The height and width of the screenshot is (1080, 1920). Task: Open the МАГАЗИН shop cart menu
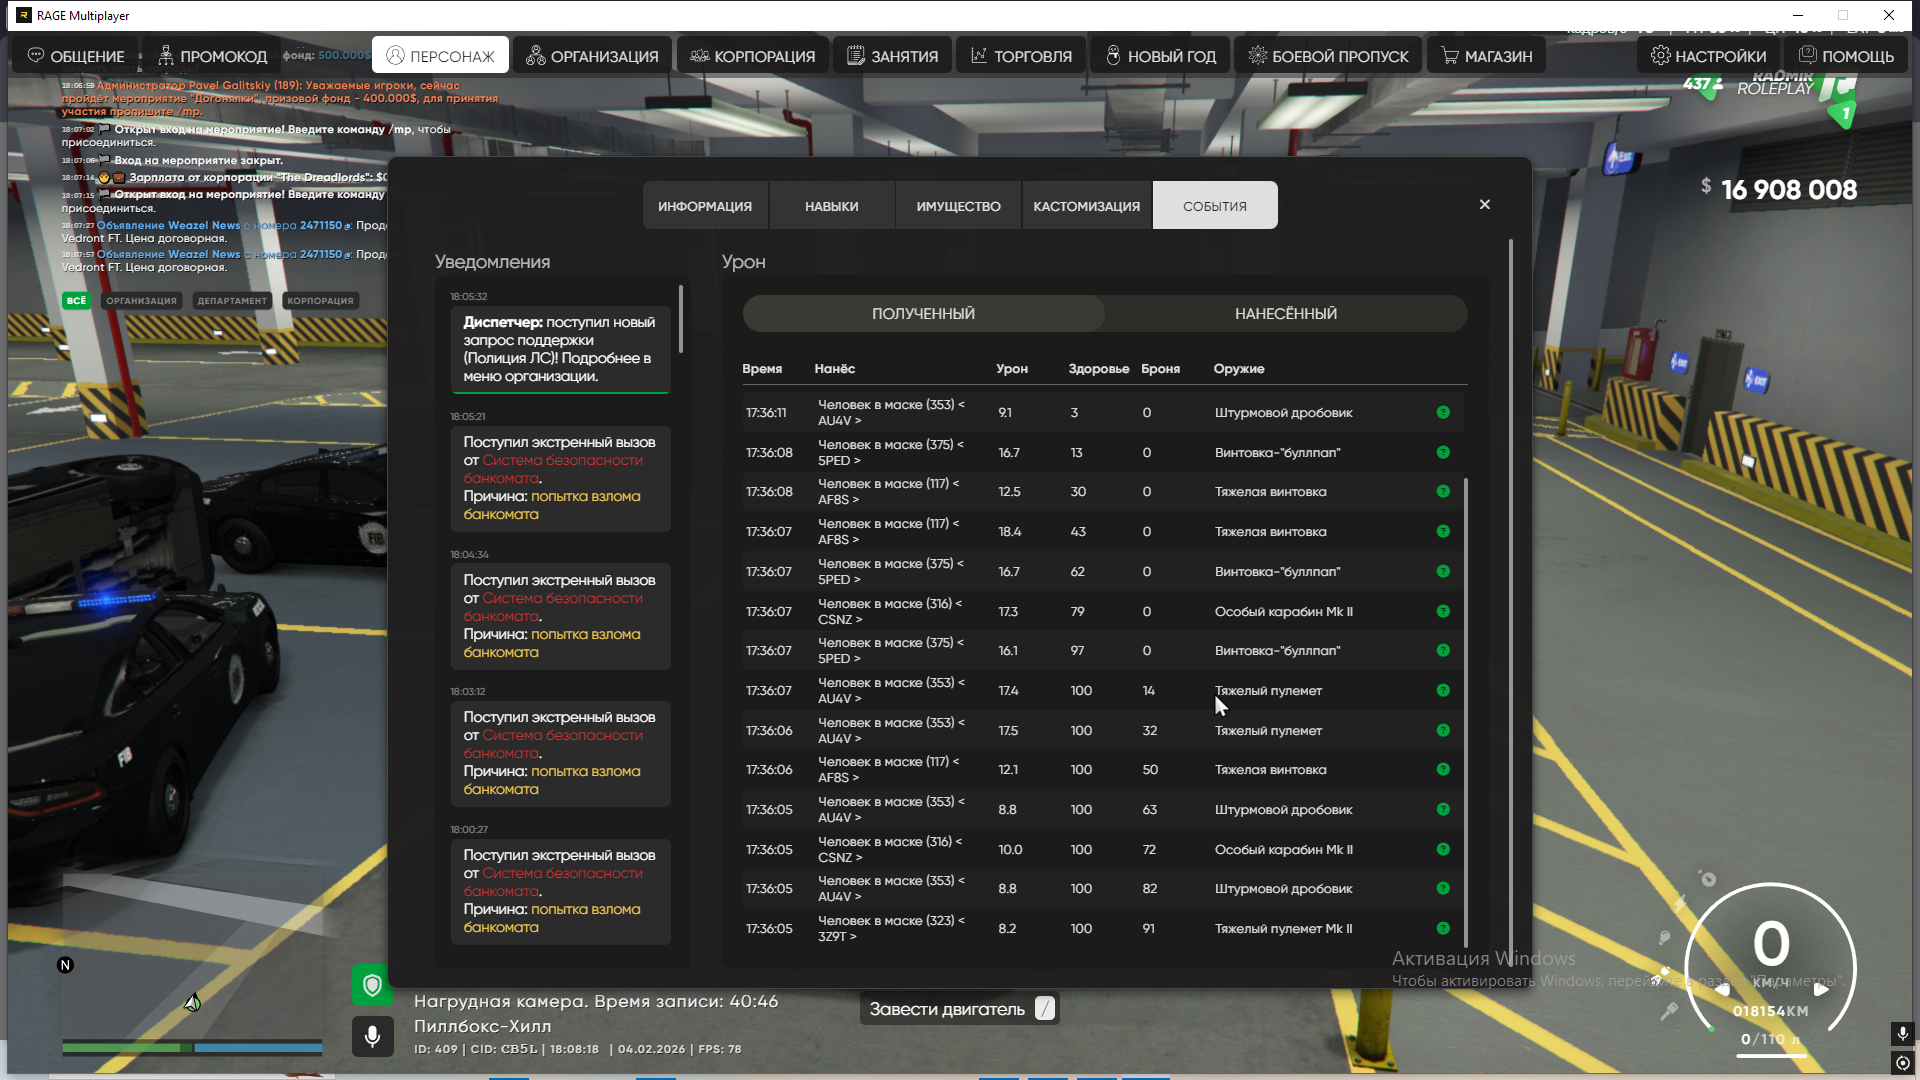click(1486, 56)
